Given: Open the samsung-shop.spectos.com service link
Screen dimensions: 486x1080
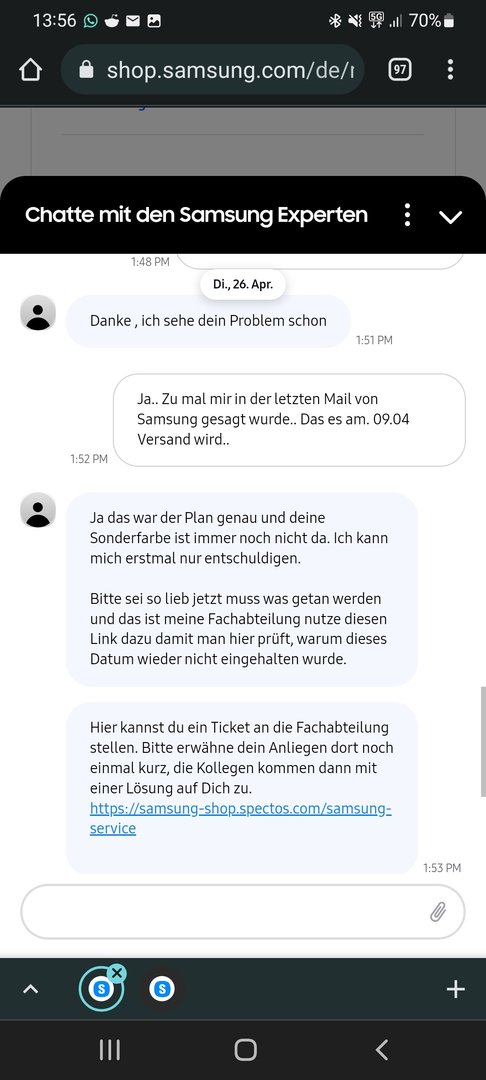Looking at the screenshot, I should point(240,818).
